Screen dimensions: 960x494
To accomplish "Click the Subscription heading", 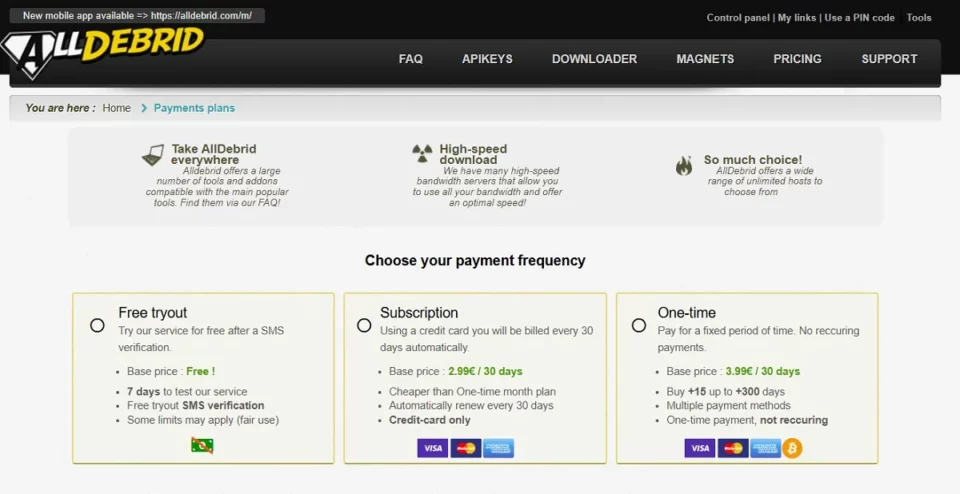I will tap(419, 313).
